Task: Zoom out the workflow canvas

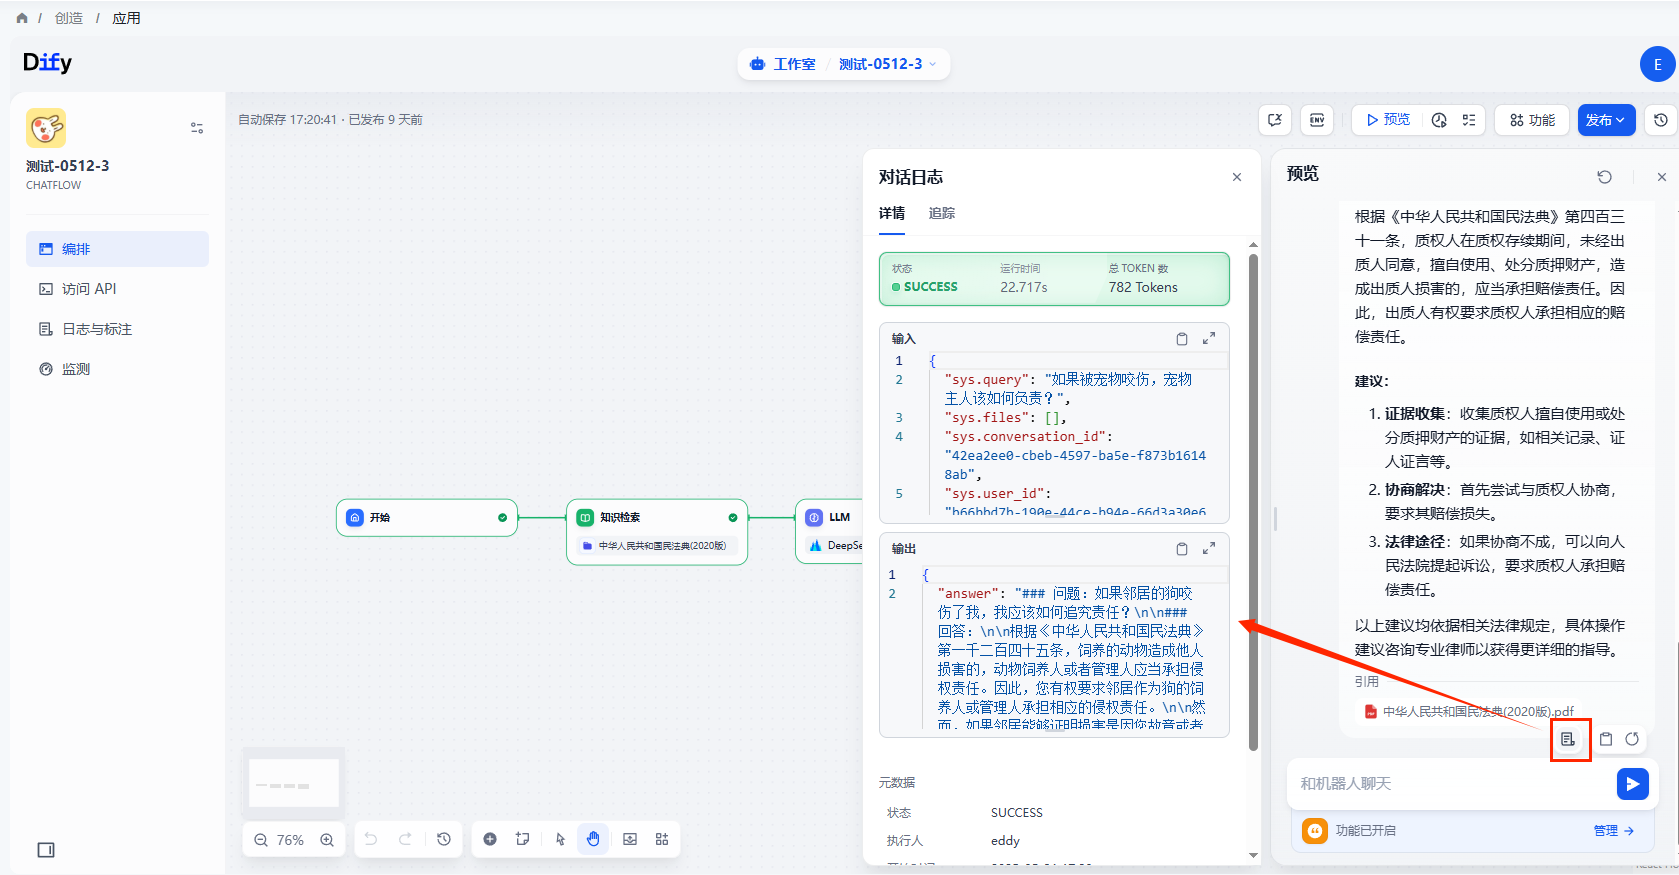Action: (x=261, y=840)
